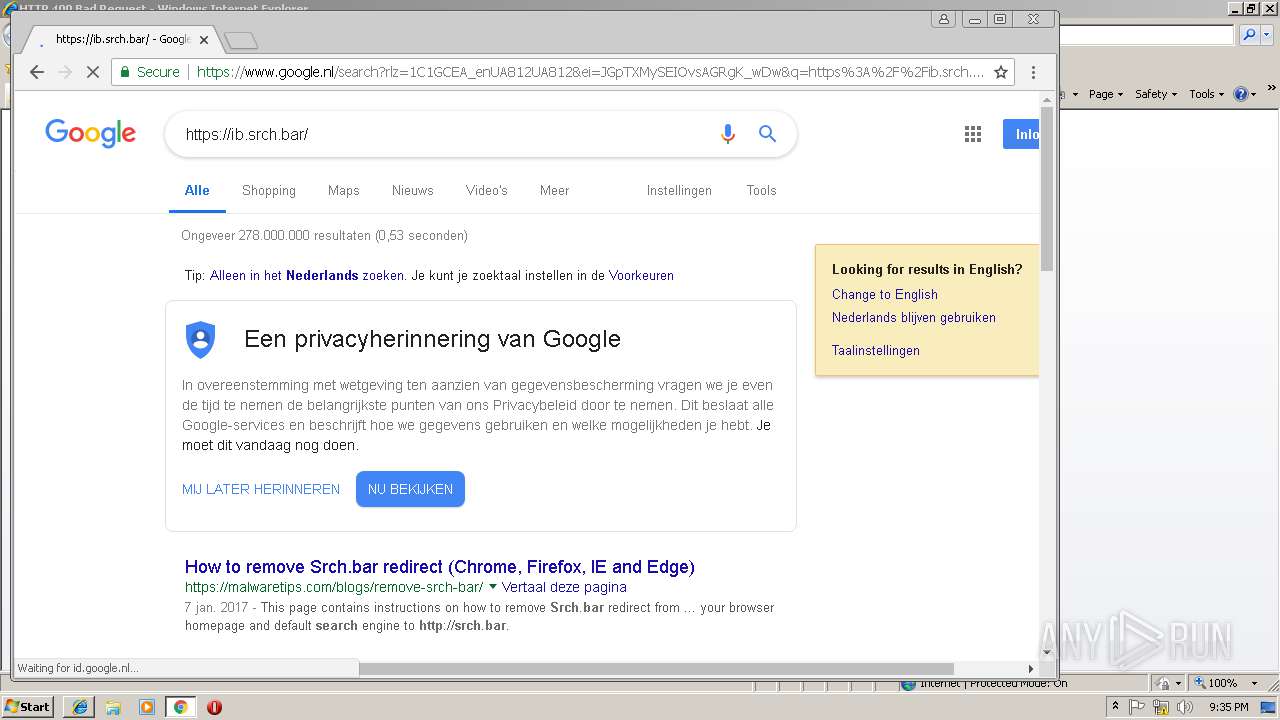The width and height of the screenshot is (1280, 720).
Task: Click the vertical scrollbar down arrow
Action: [1047, 652]
